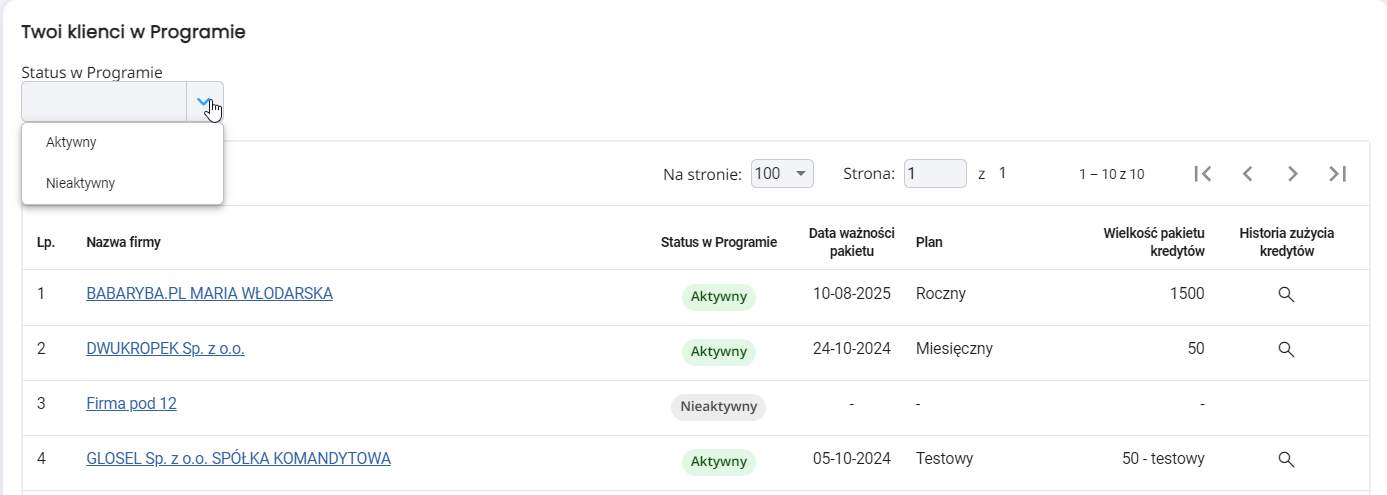Open Firma pod 12 link
Viewport: 1387px width, 495px height.
click(x=132, y=404)
